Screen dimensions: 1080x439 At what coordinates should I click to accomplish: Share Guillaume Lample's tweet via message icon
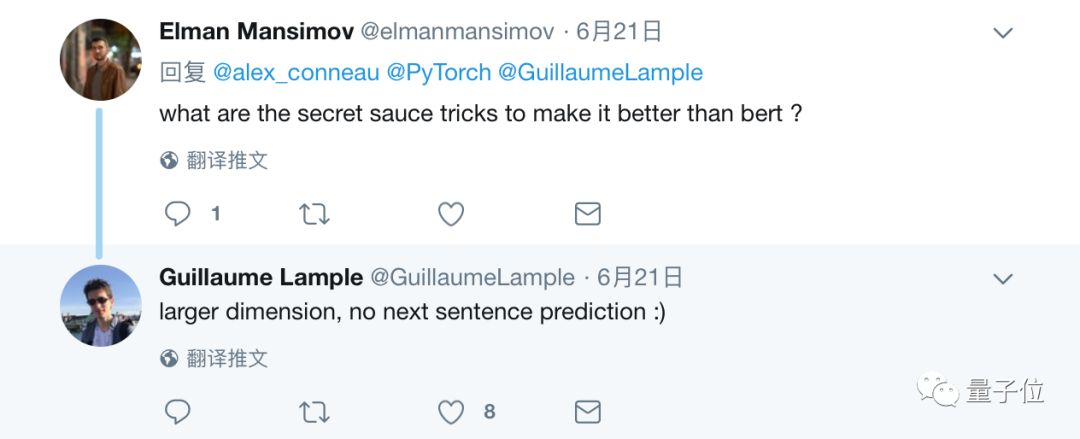587,411
